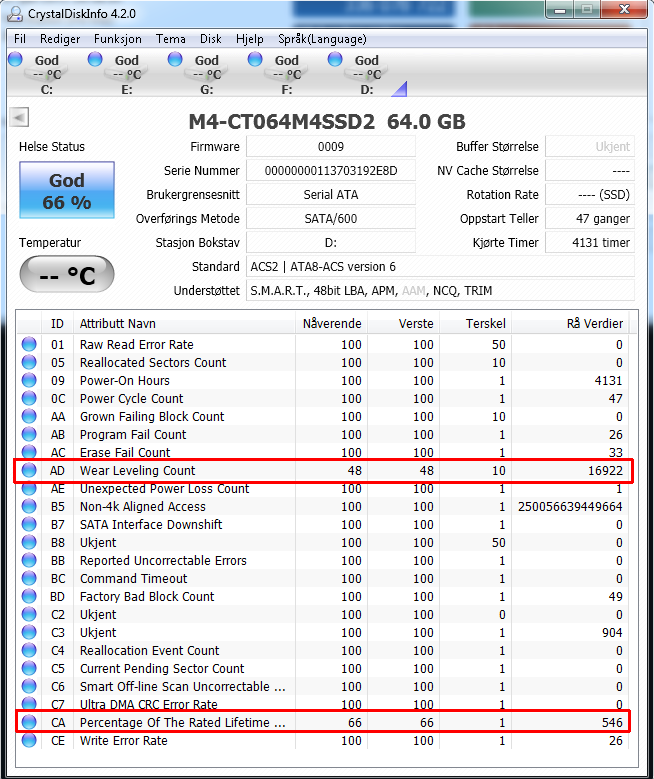Click the Understøttet features field

[440, 291]
